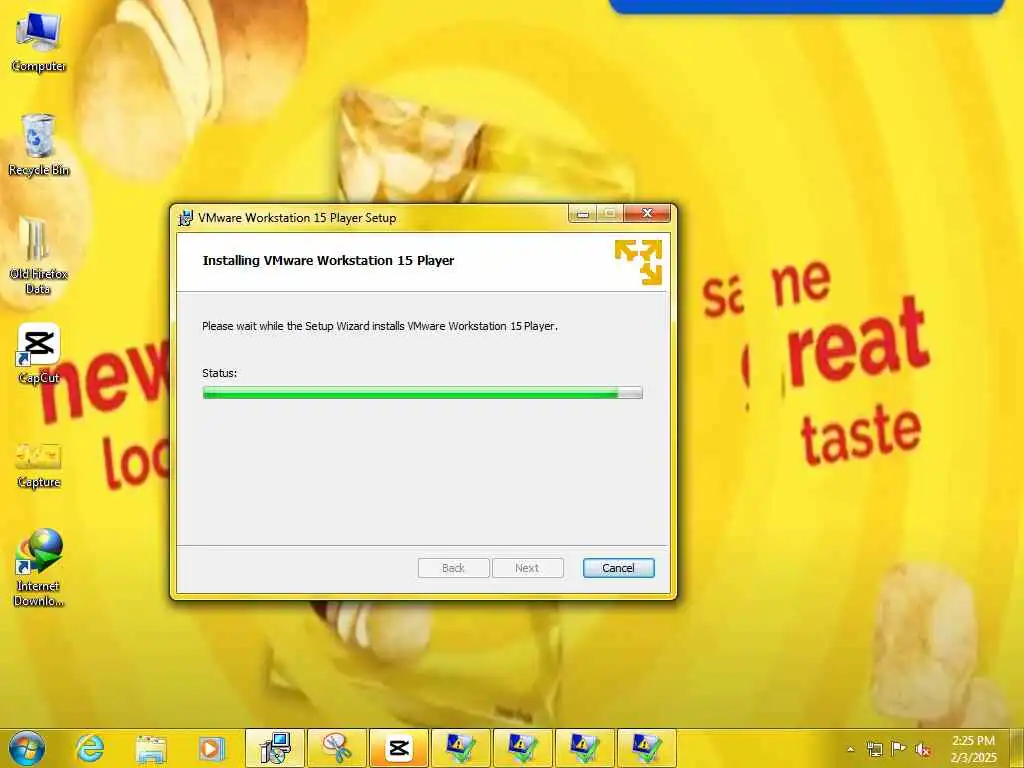Click the Cancel button in VMware setup
This screenshot has height=768, width=1024.
(x=618, y=568)
